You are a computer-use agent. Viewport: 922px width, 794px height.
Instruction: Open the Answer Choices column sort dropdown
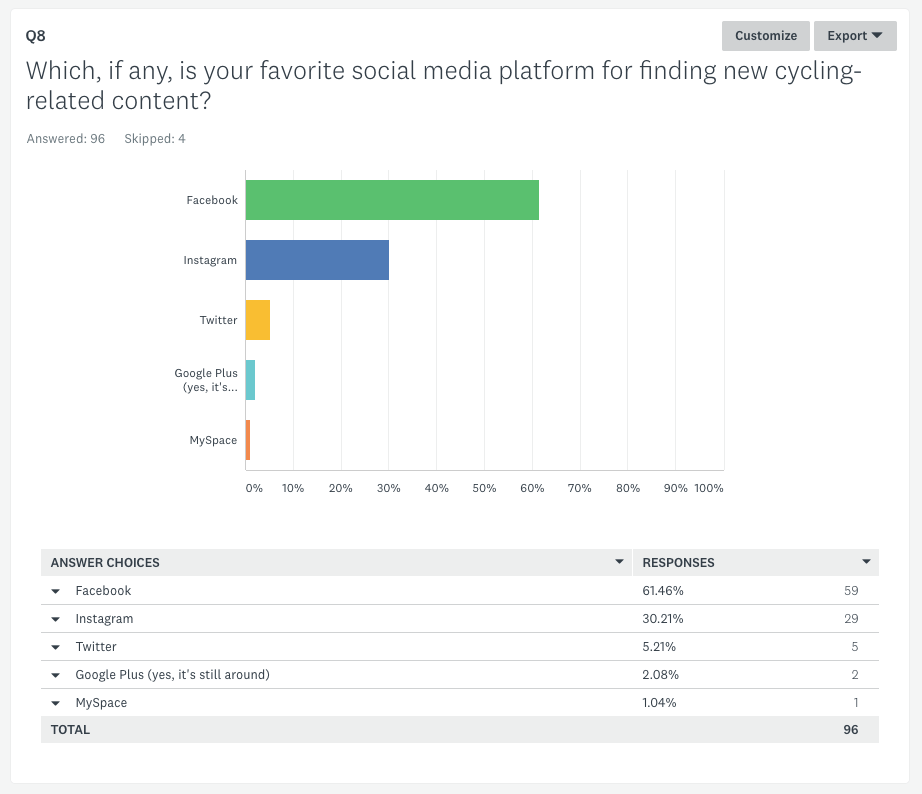coord(620,562)
